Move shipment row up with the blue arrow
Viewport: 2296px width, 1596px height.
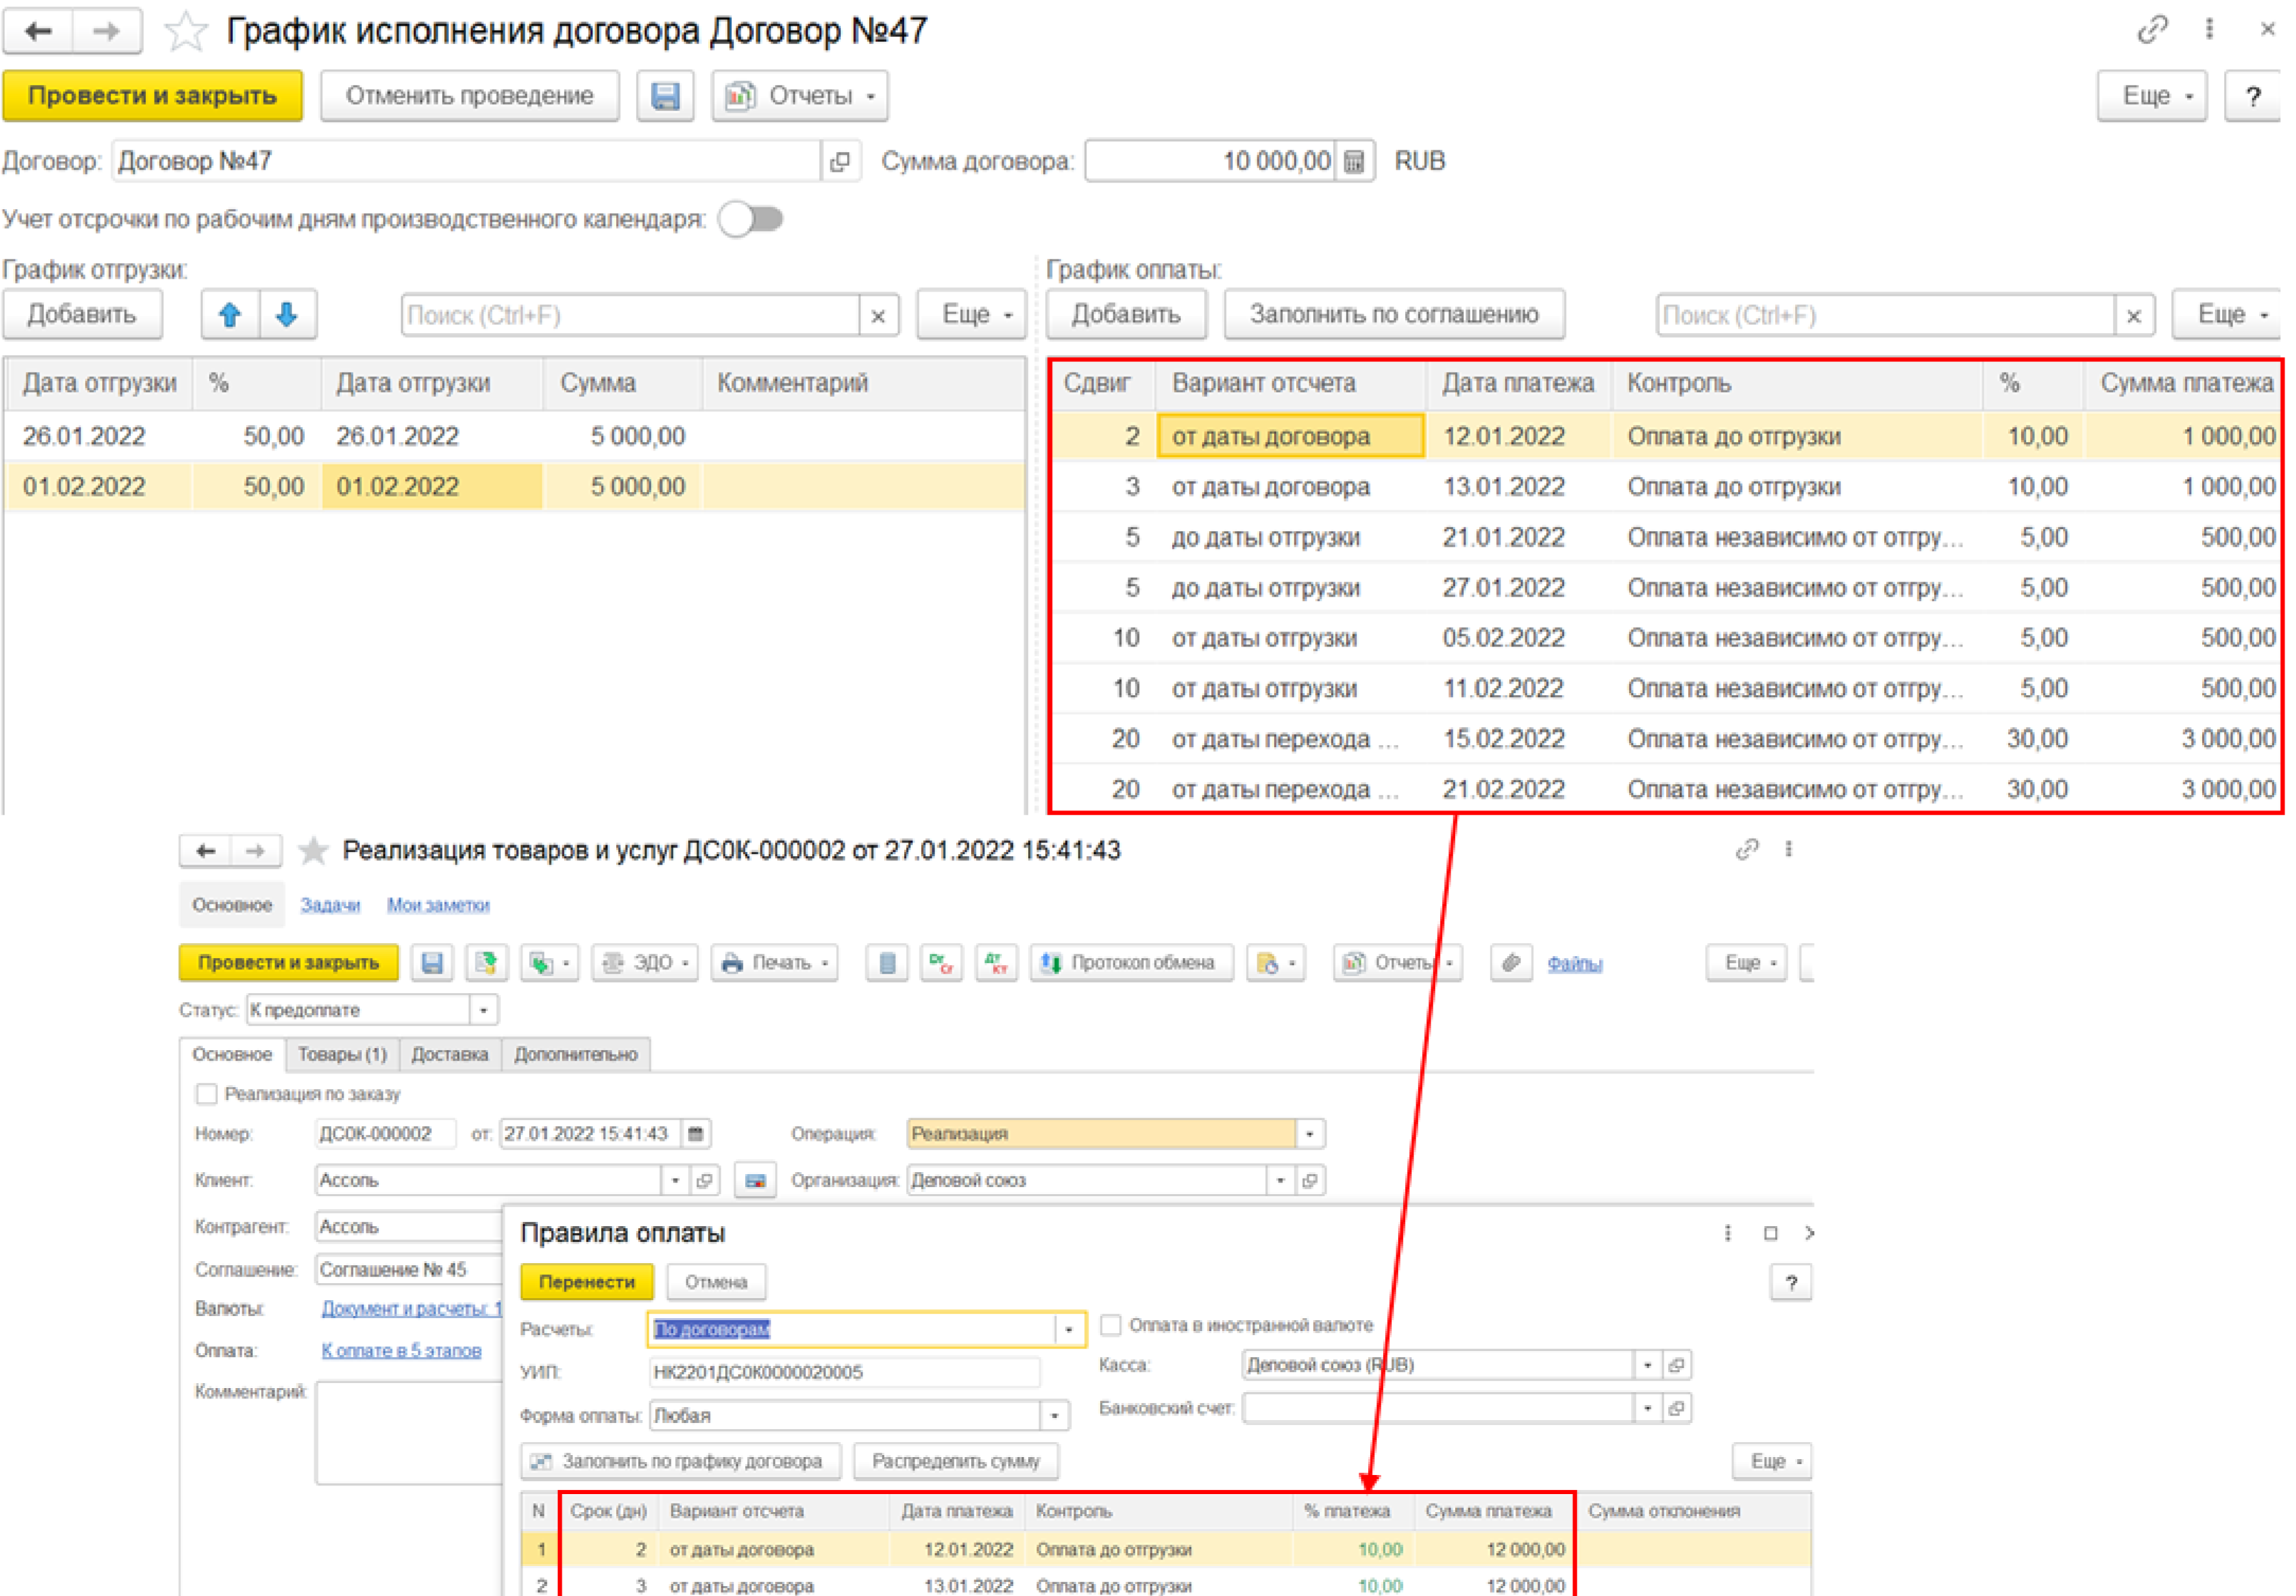coord(230,315)
